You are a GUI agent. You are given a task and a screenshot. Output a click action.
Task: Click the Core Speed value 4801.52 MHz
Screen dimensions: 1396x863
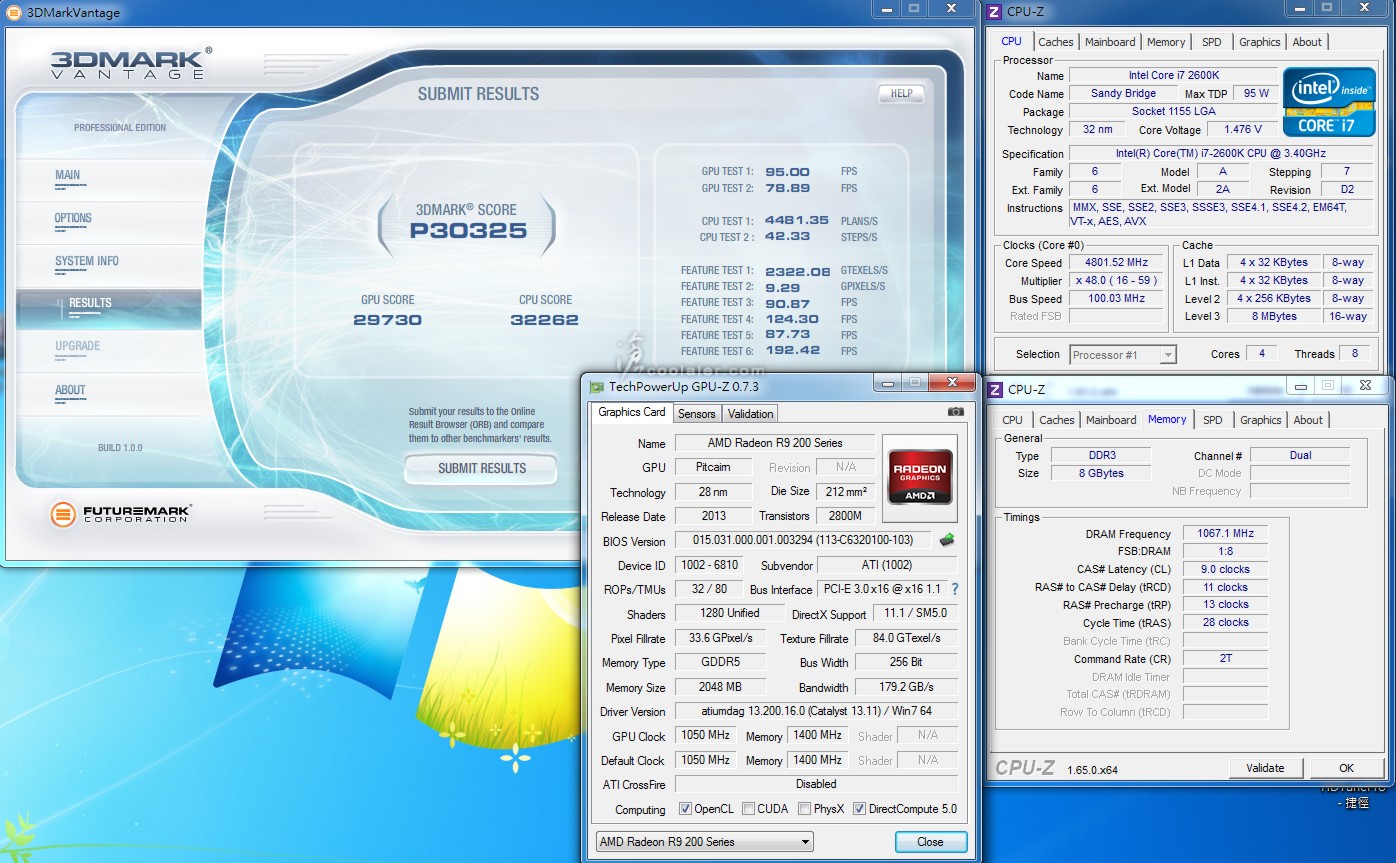(x=1116, y=263)
